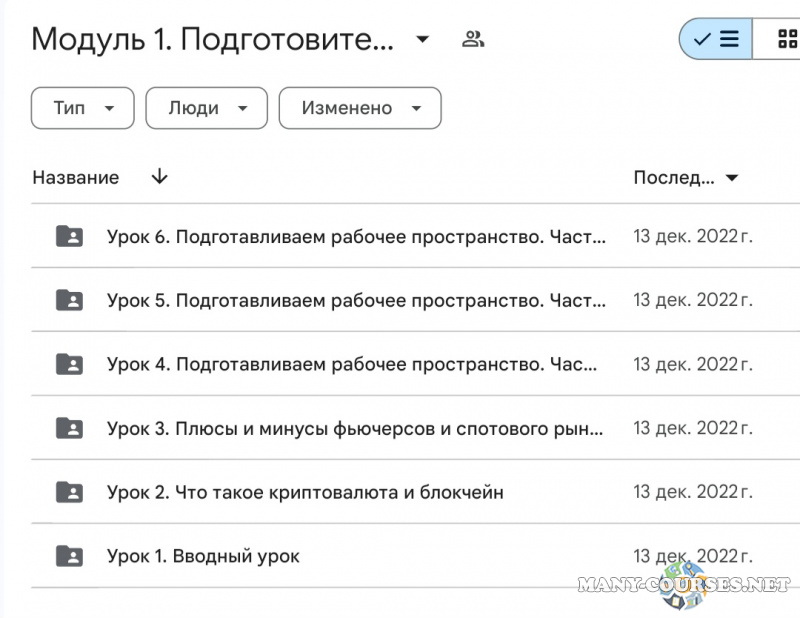The height and width of the screenshot is (618, 800).
Task: Expand the Изменено filter options
Action: [x=360, y=108]
